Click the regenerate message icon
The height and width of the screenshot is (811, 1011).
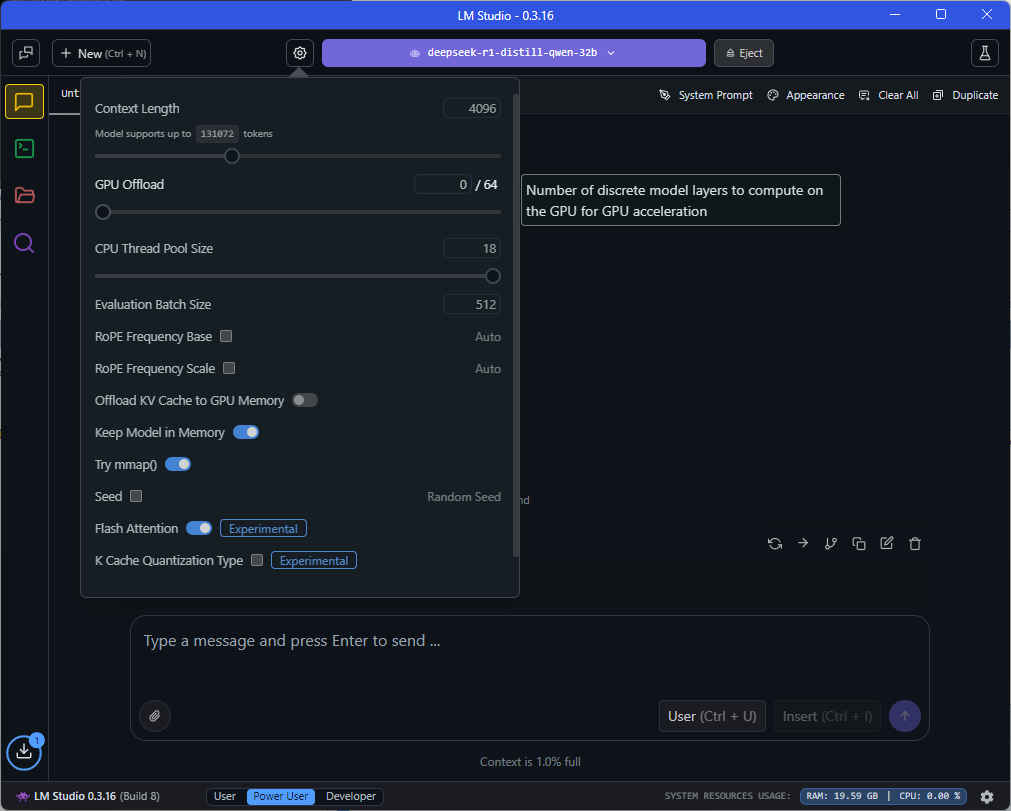(x=775, y=543)
